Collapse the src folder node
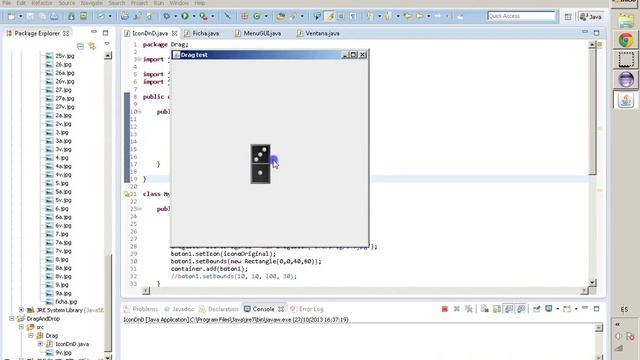This screenshot has width=640, height=360. 21,327
